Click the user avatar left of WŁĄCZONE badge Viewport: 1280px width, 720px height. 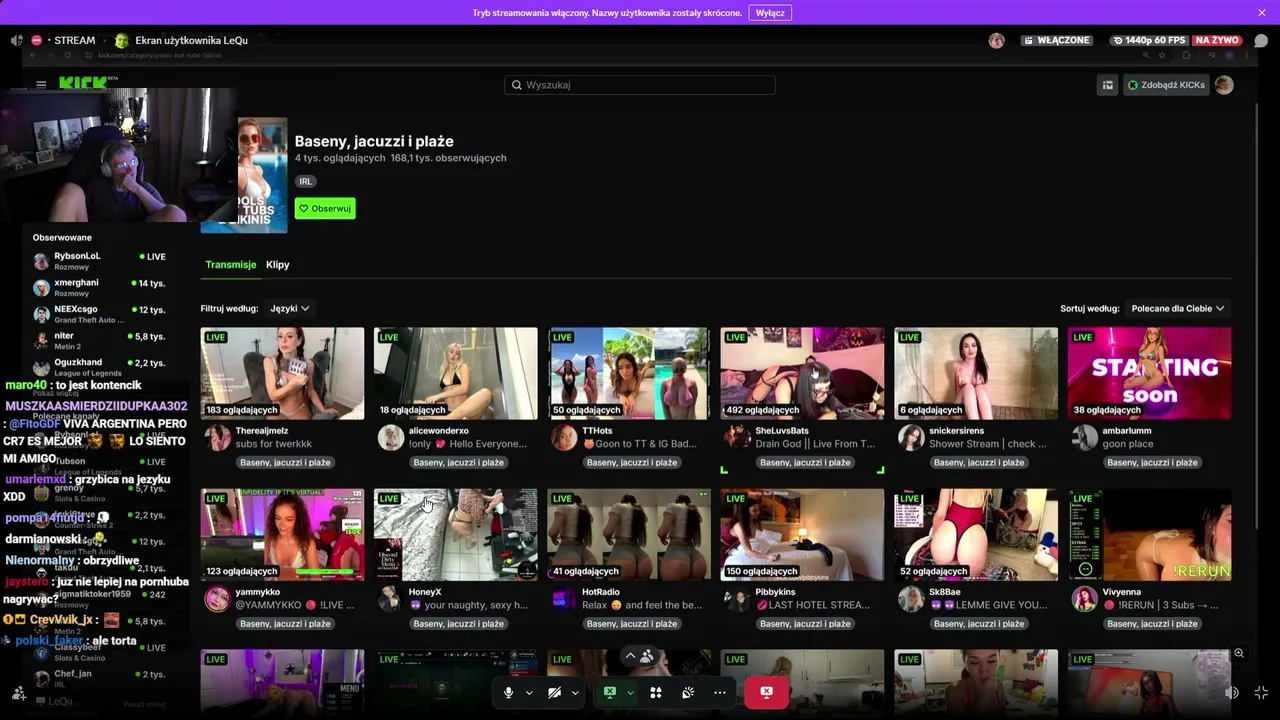tap(996, 41)
